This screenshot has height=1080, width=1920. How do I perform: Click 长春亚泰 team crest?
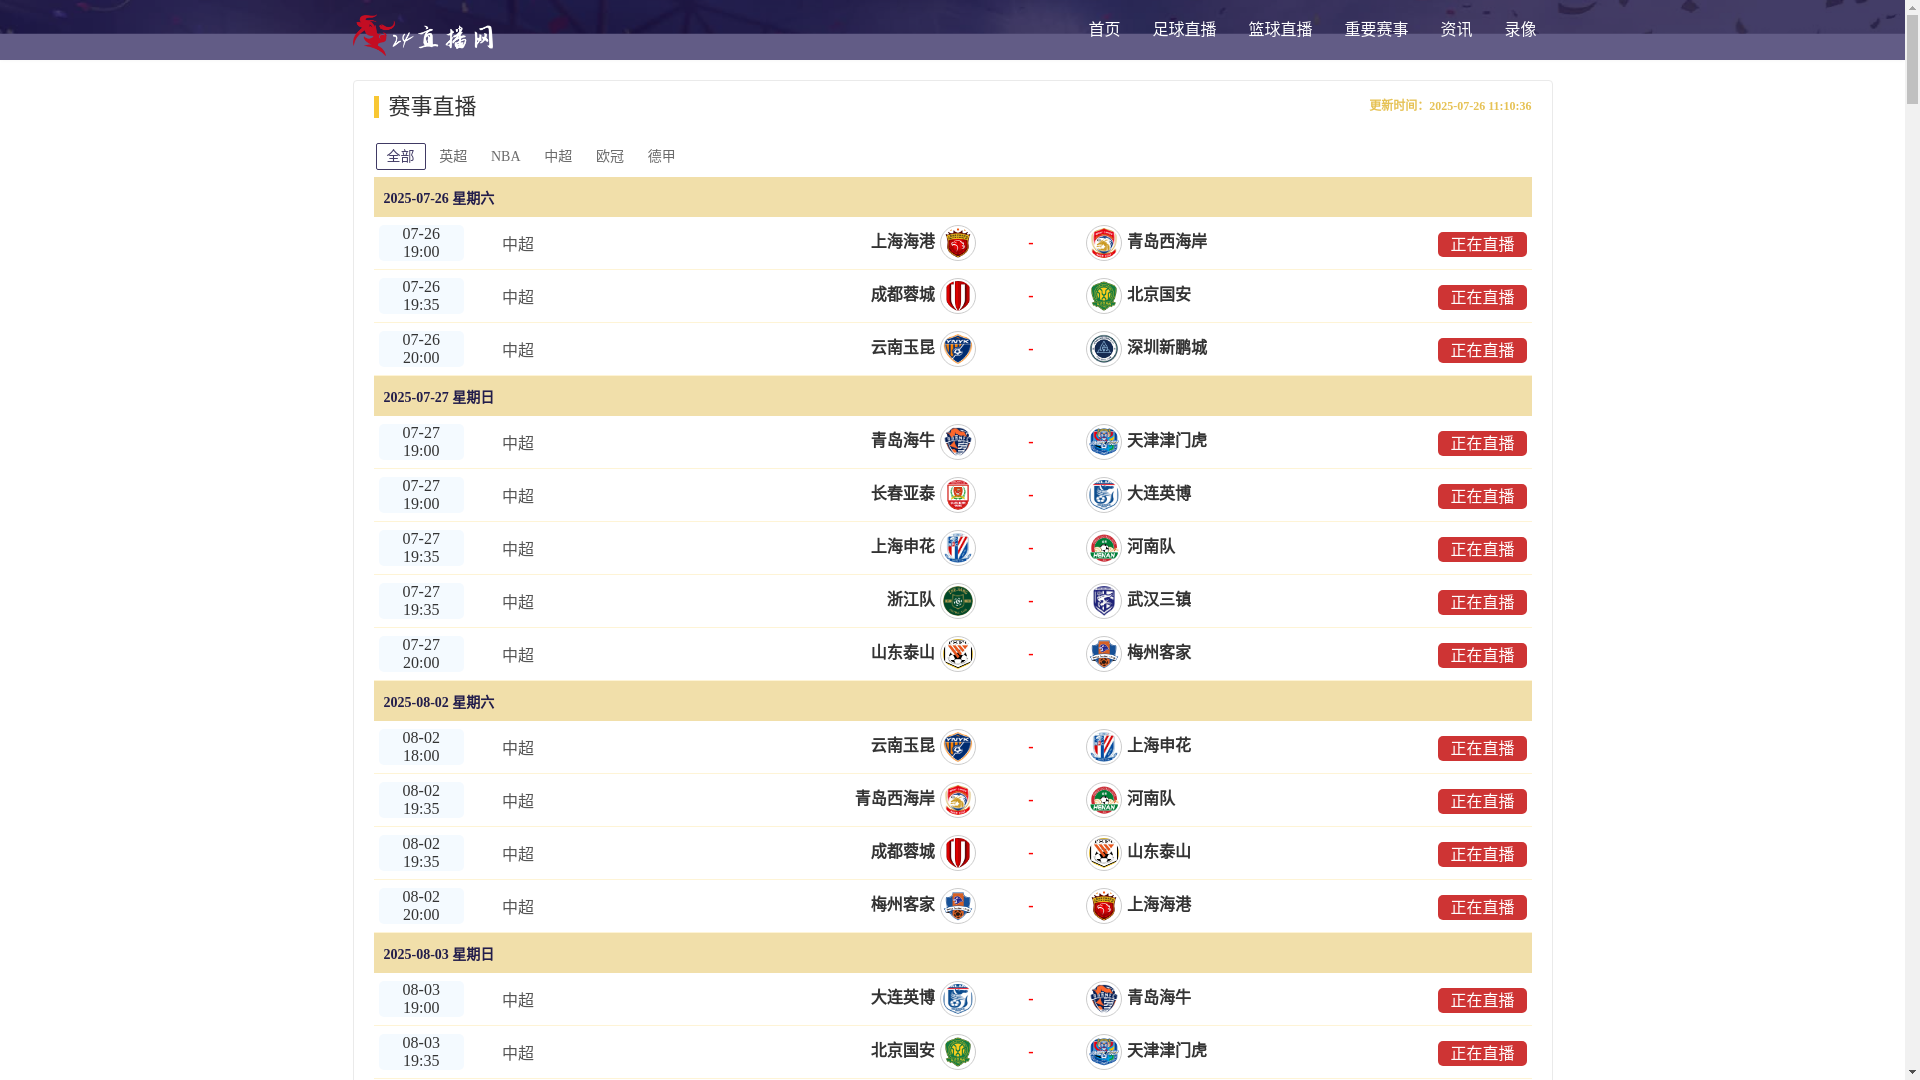(x=958, y=495)
